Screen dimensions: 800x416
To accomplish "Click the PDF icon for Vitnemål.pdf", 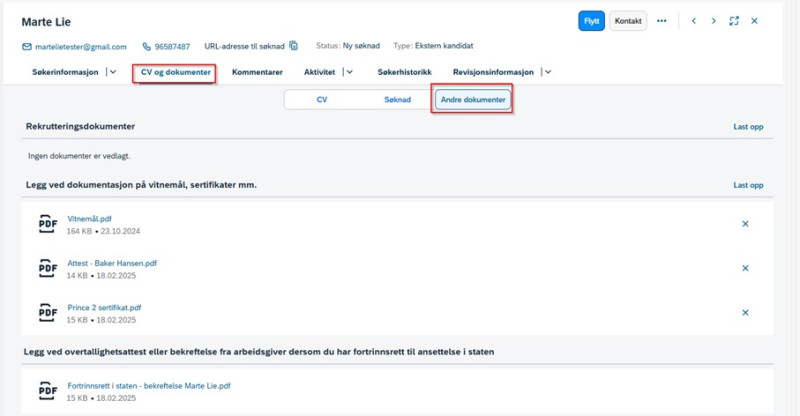I will (x=48, y=224).
